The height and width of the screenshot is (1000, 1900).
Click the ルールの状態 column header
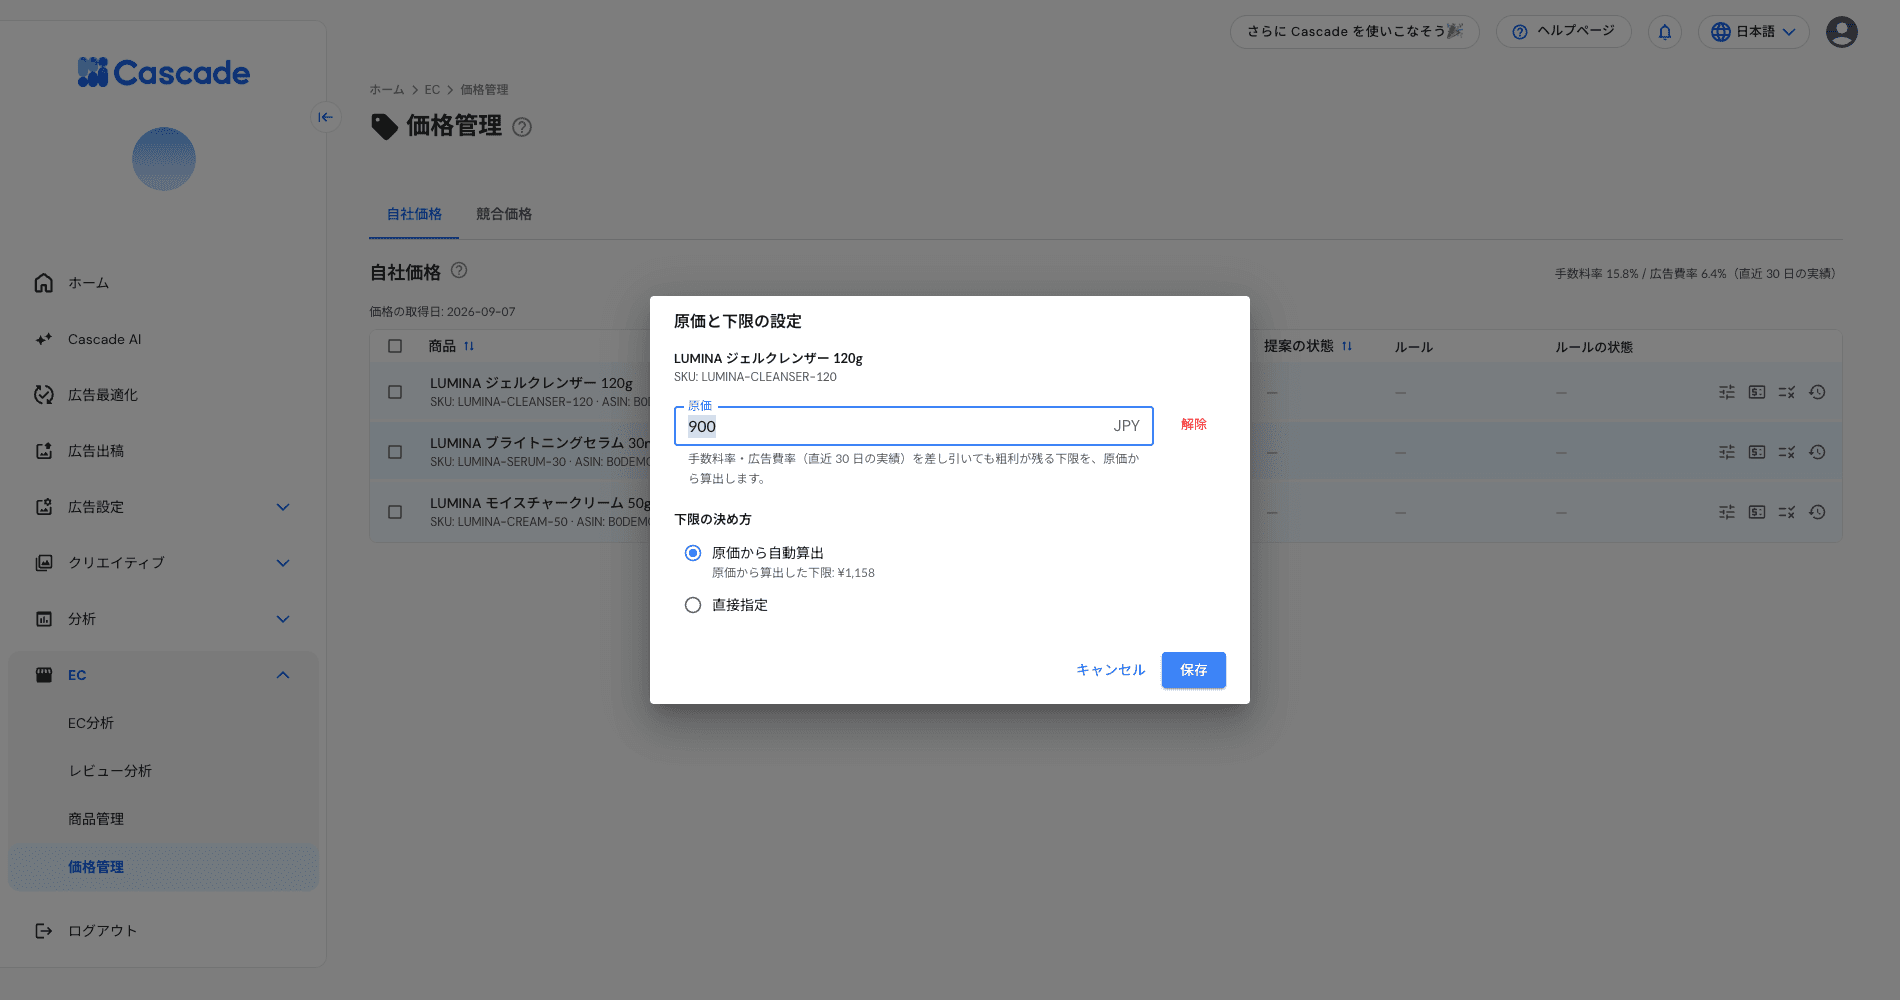click(x=1594, y=347)
